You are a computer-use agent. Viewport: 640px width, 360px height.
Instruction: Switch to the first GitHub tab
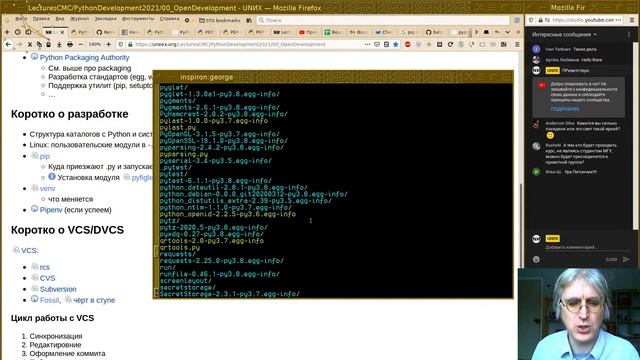click(x=105, y=32)
